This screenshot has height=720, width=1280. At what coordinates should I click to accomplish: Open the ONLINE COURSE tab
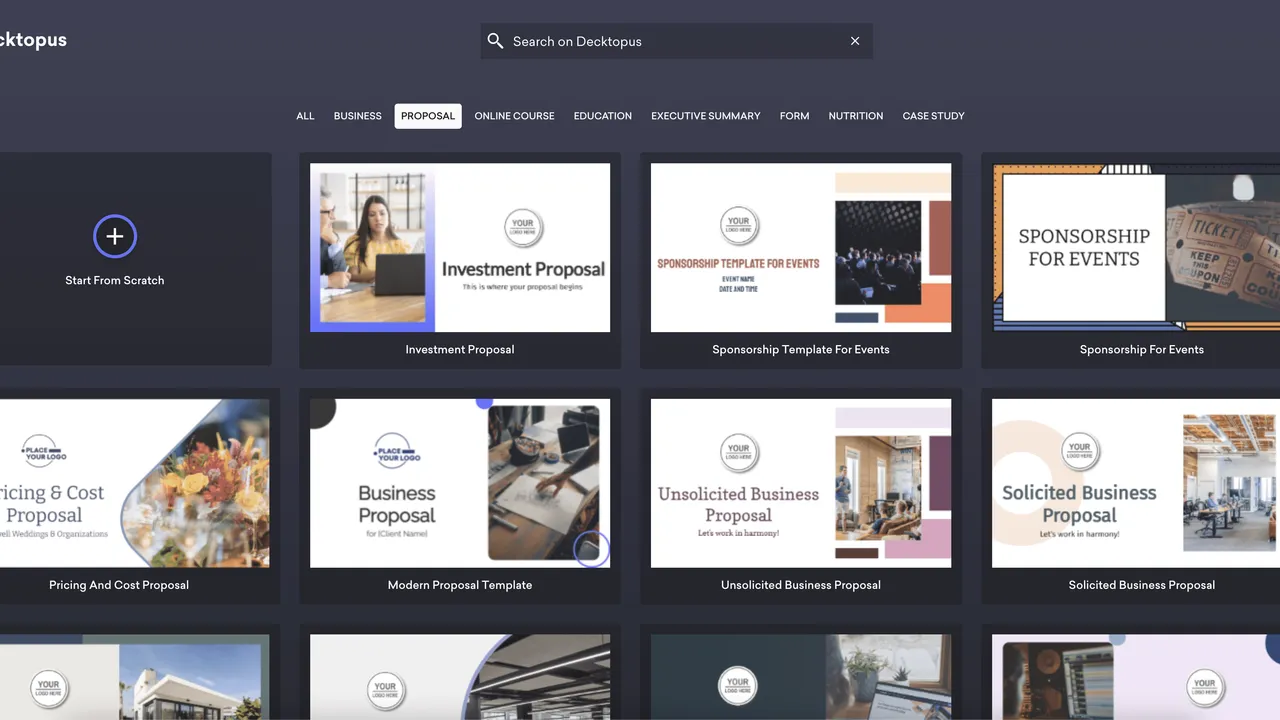click(514, 116)
